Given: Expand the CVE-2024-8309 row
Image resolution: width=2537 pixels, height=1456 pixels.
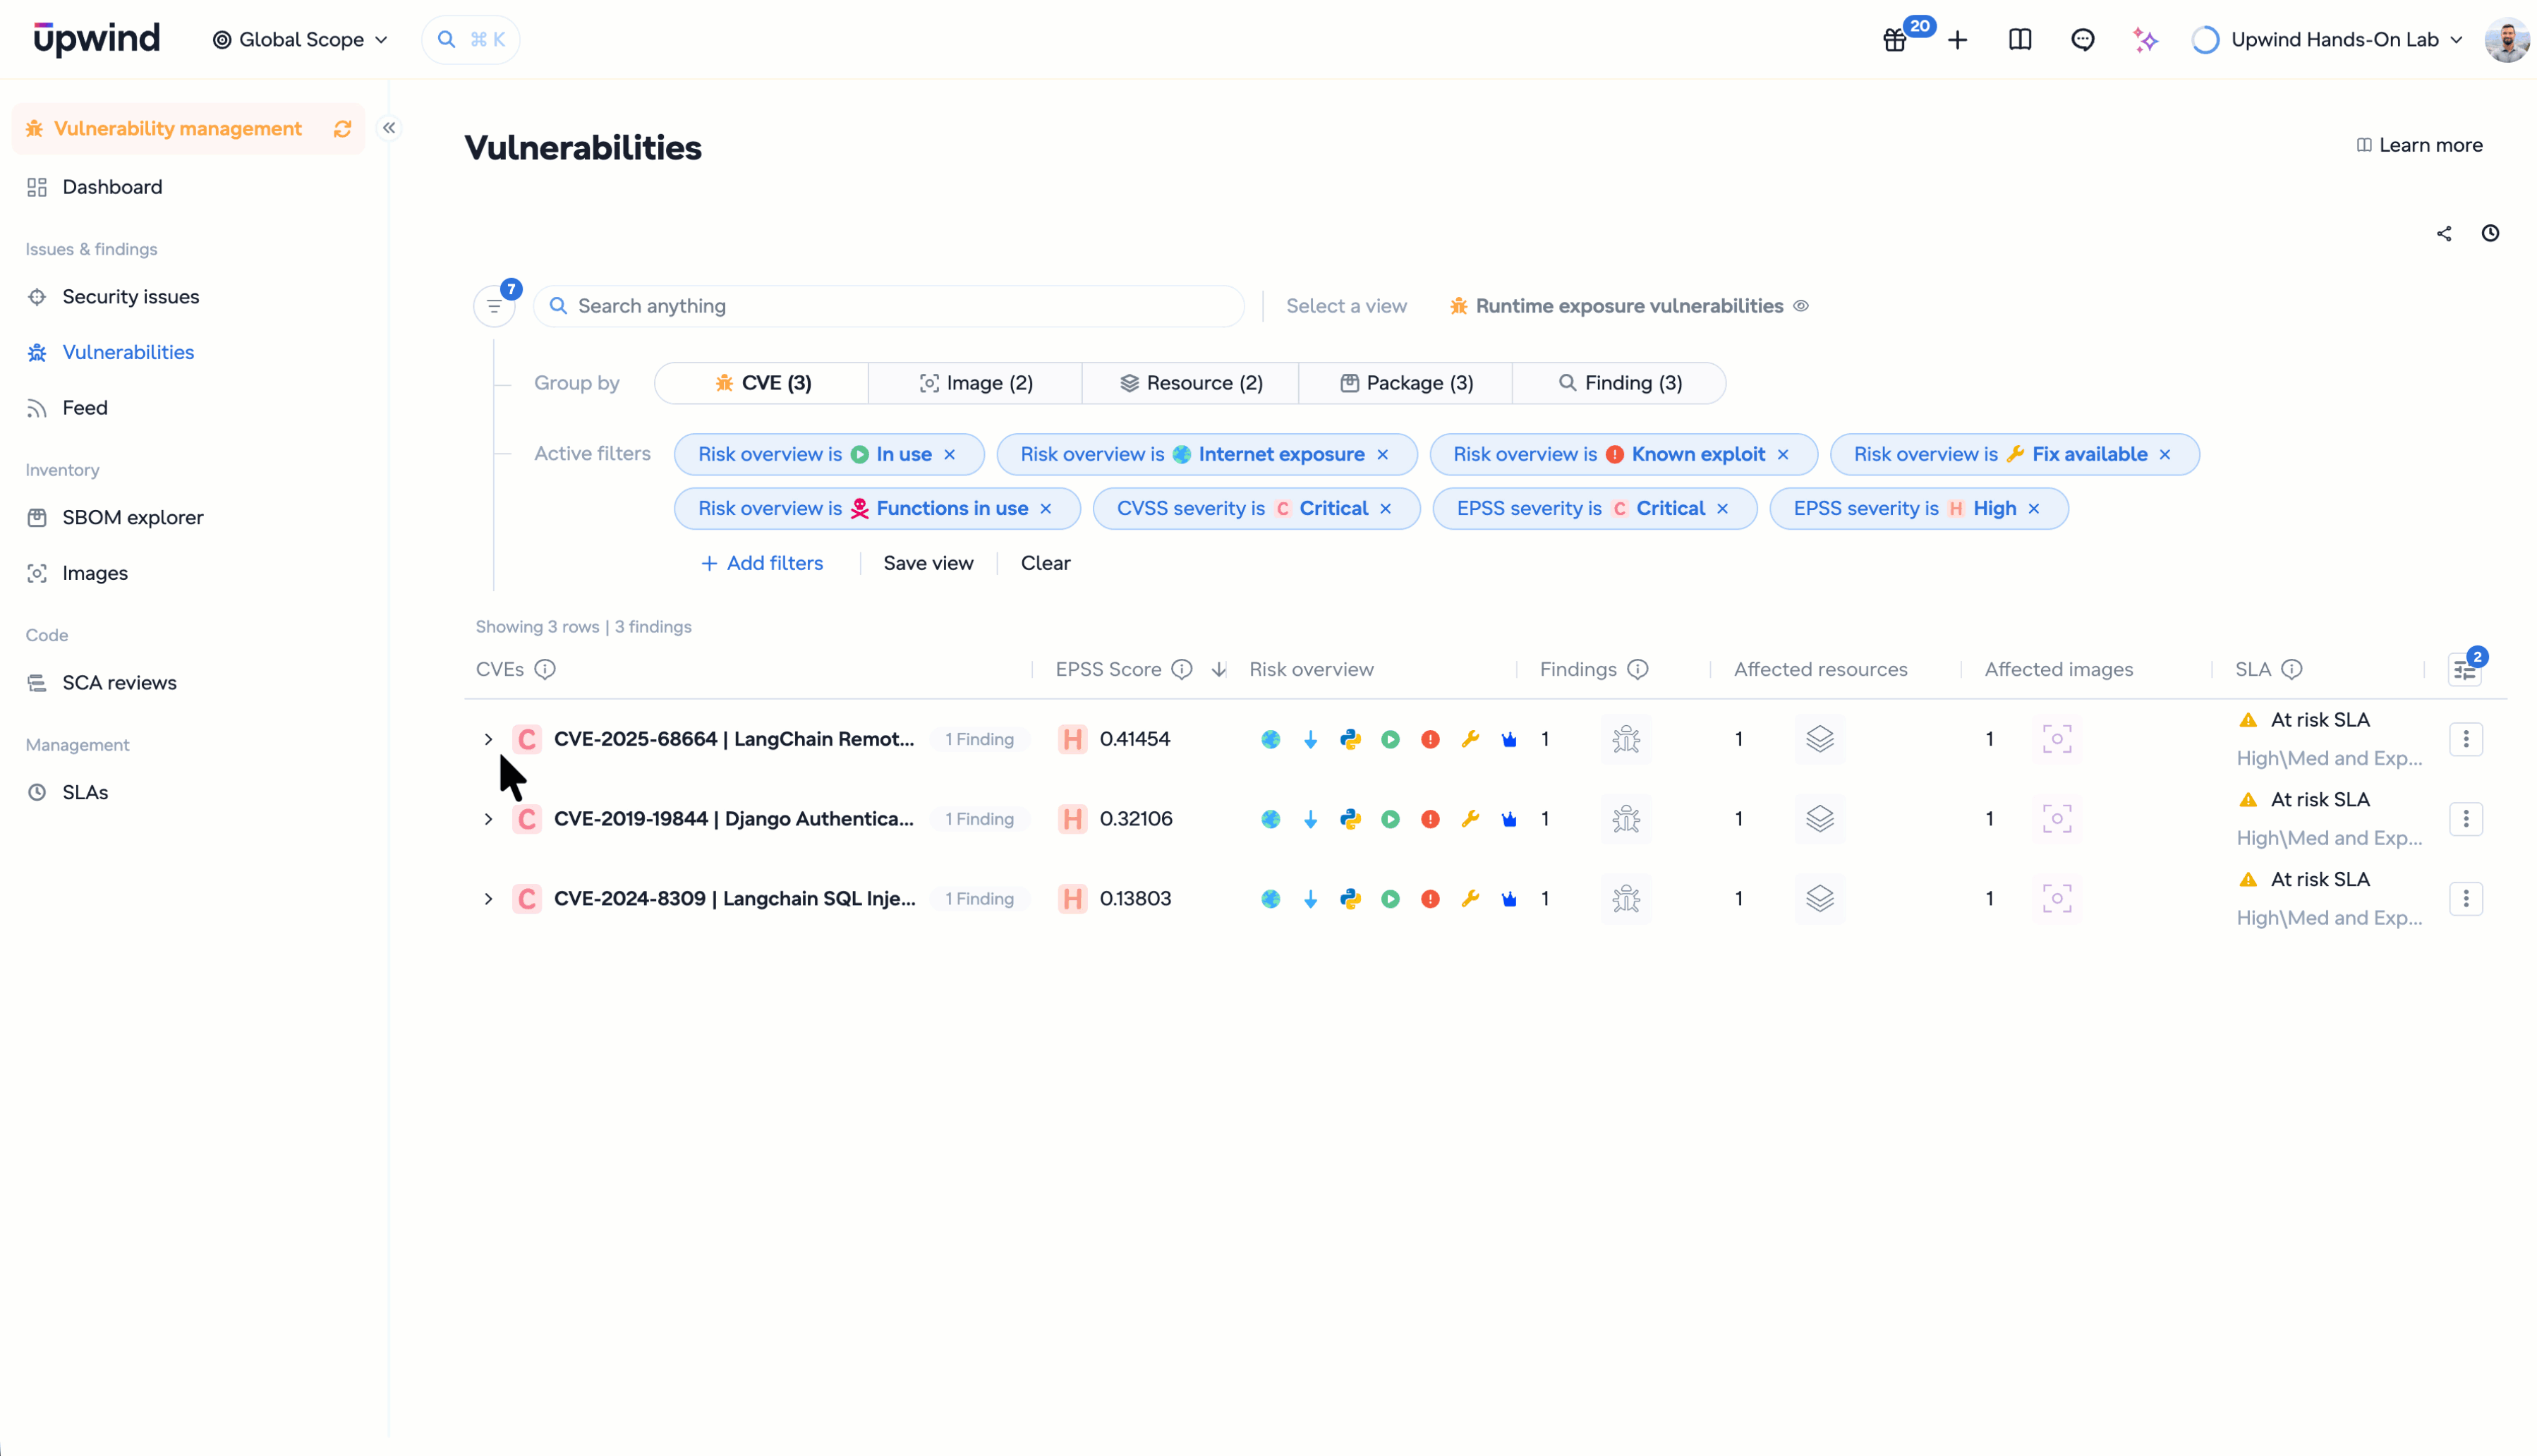Looking at the screenshot, I should pos(488,899).
